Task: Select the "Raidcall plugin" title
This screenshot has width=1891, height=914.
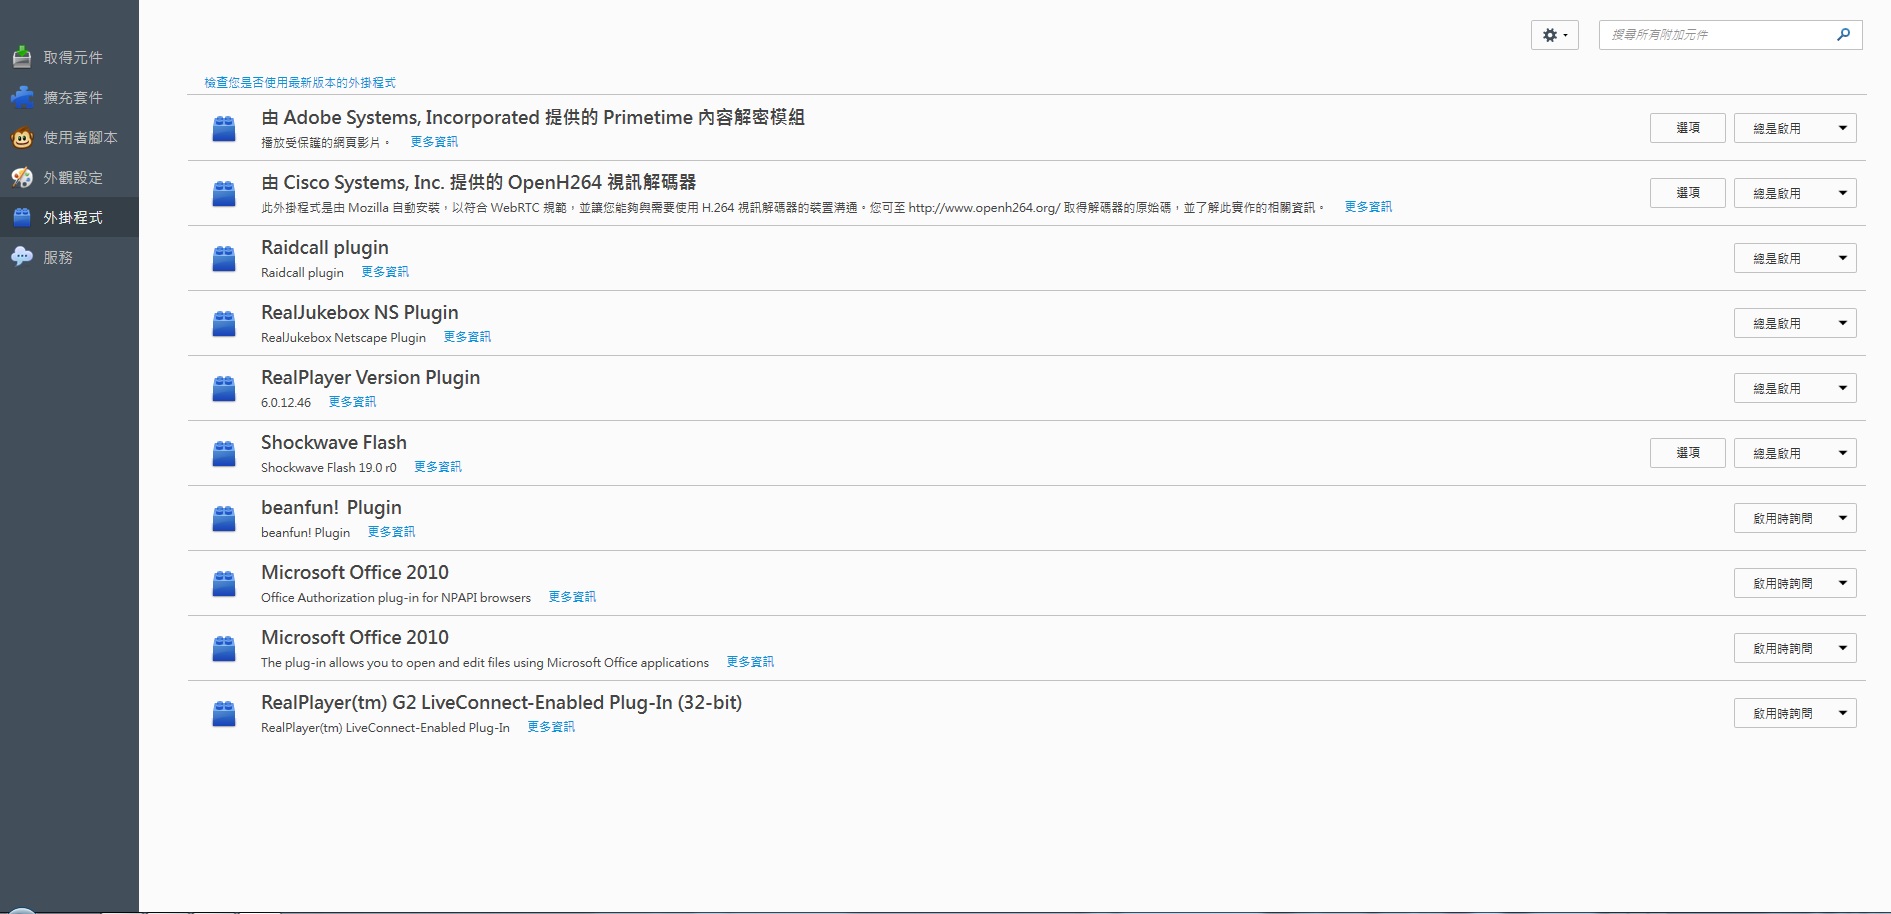Action: coord(325,247)
